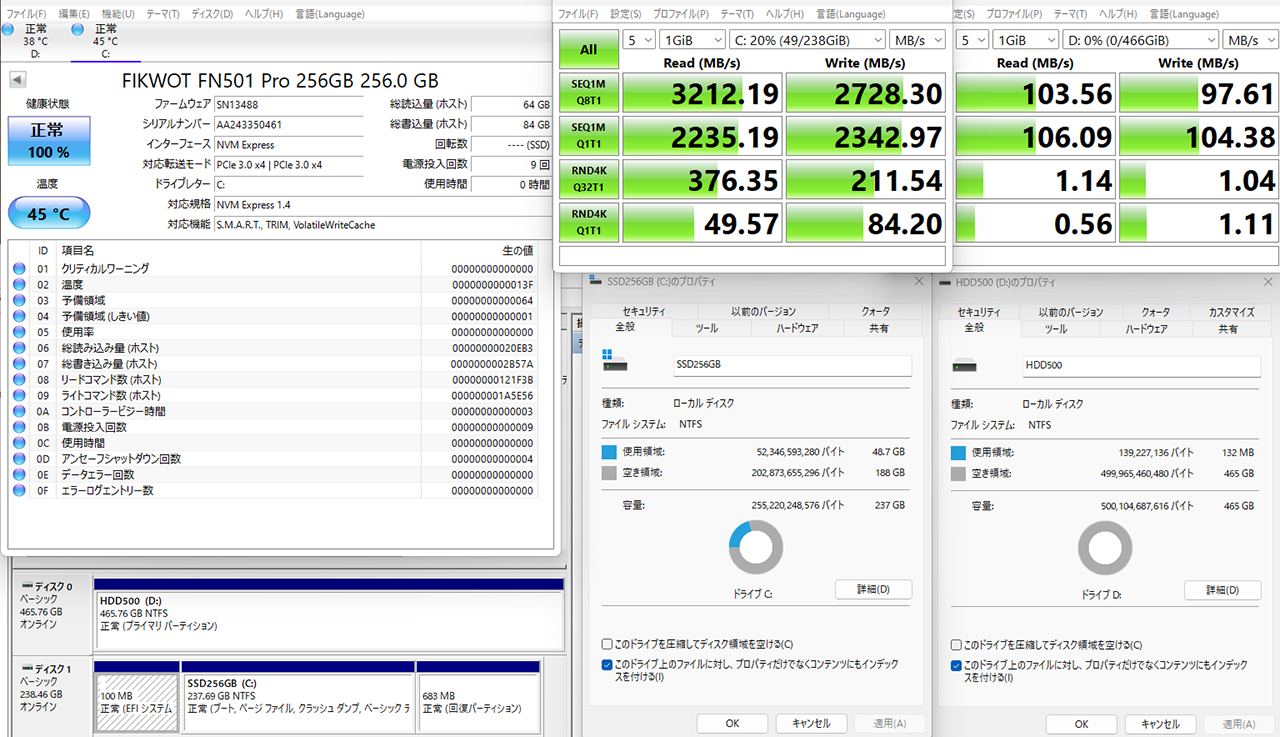Select the D: drive 38 °C status icon

[9, 30]
